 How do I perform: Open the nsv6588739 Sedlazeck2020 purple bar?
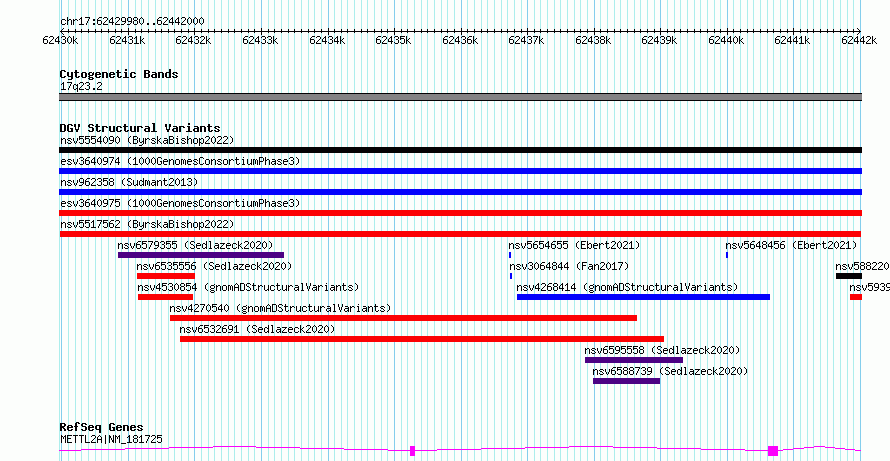point(627,381)
